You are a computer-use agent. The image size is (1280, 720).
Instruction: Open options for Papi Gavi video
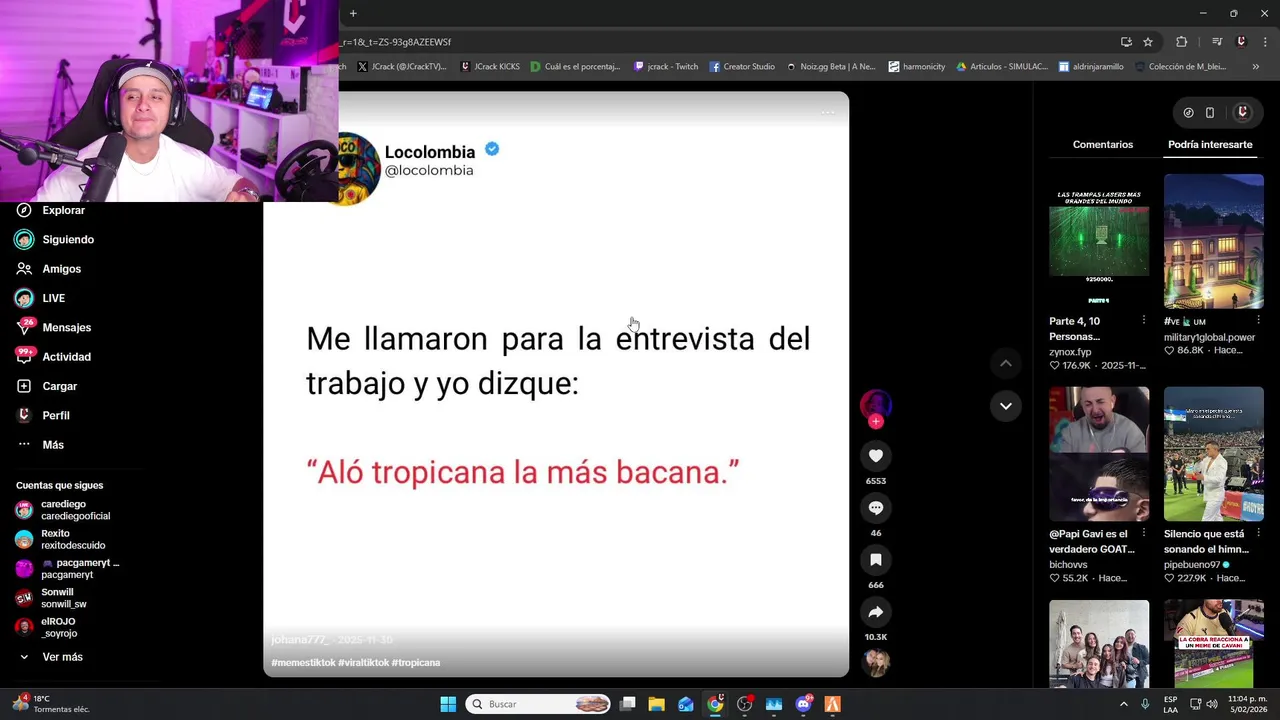(x=1144, y=534)
